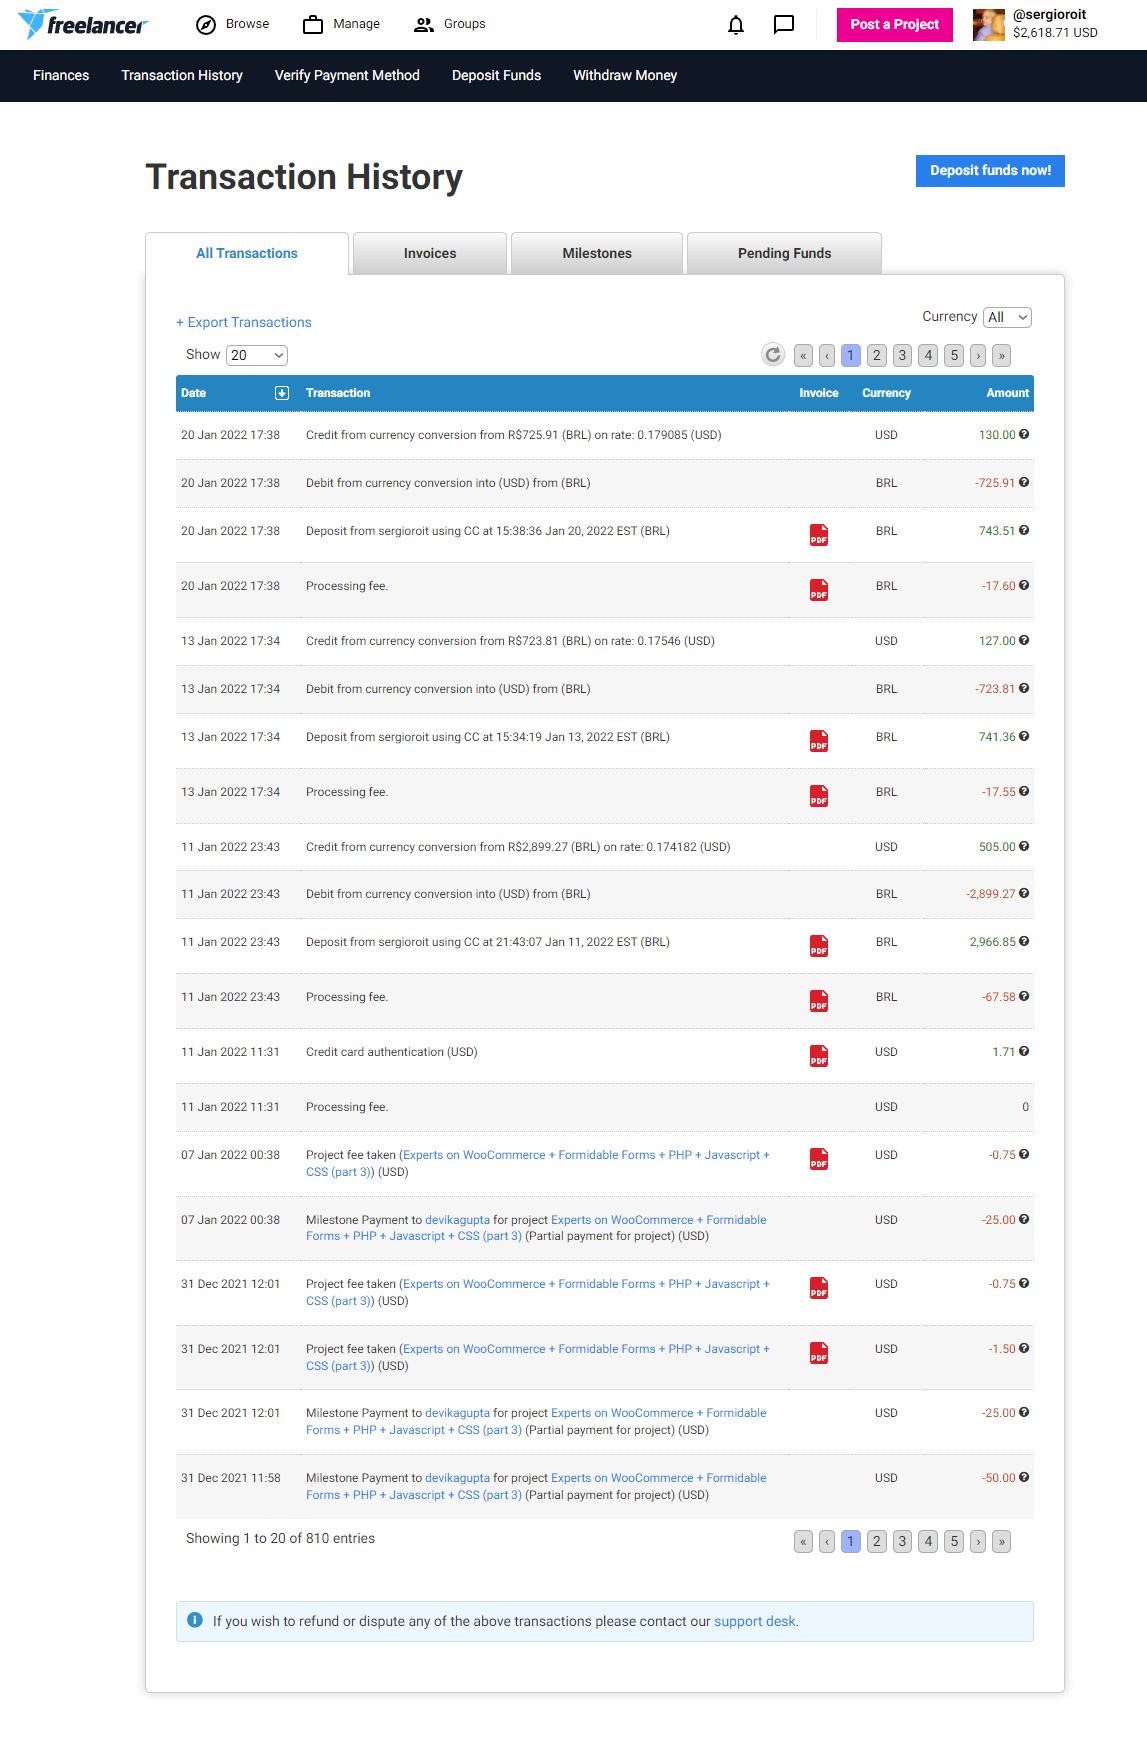Viewport: 1147px width, 1747px height.
Task: Click the '$2,618.71 USD' balance text
Action: point(1055,33)
